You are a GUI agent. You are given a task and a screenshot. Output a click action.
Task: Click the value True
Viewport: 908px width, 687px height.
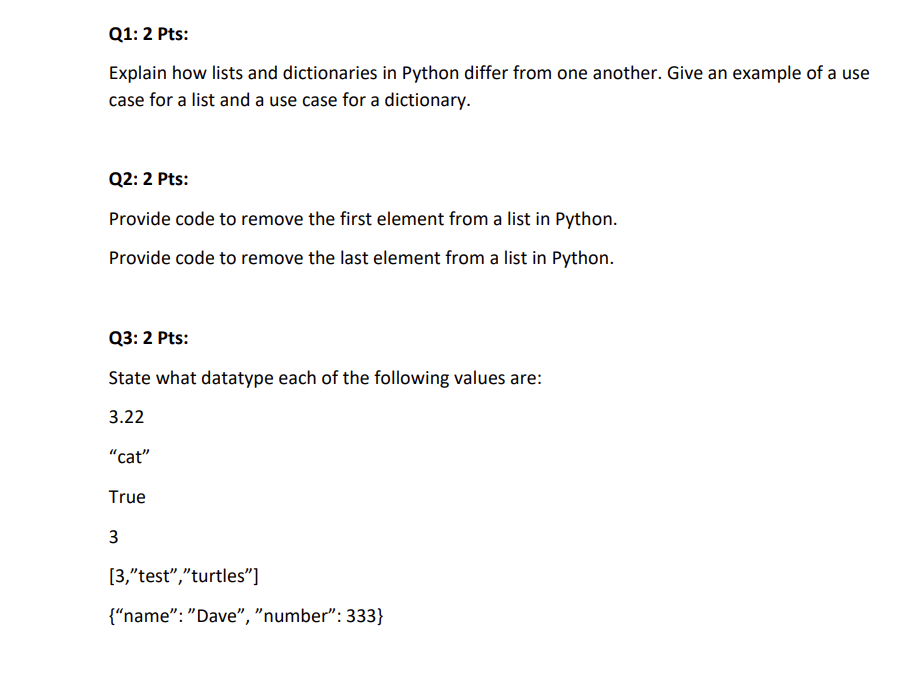[127, 497]
